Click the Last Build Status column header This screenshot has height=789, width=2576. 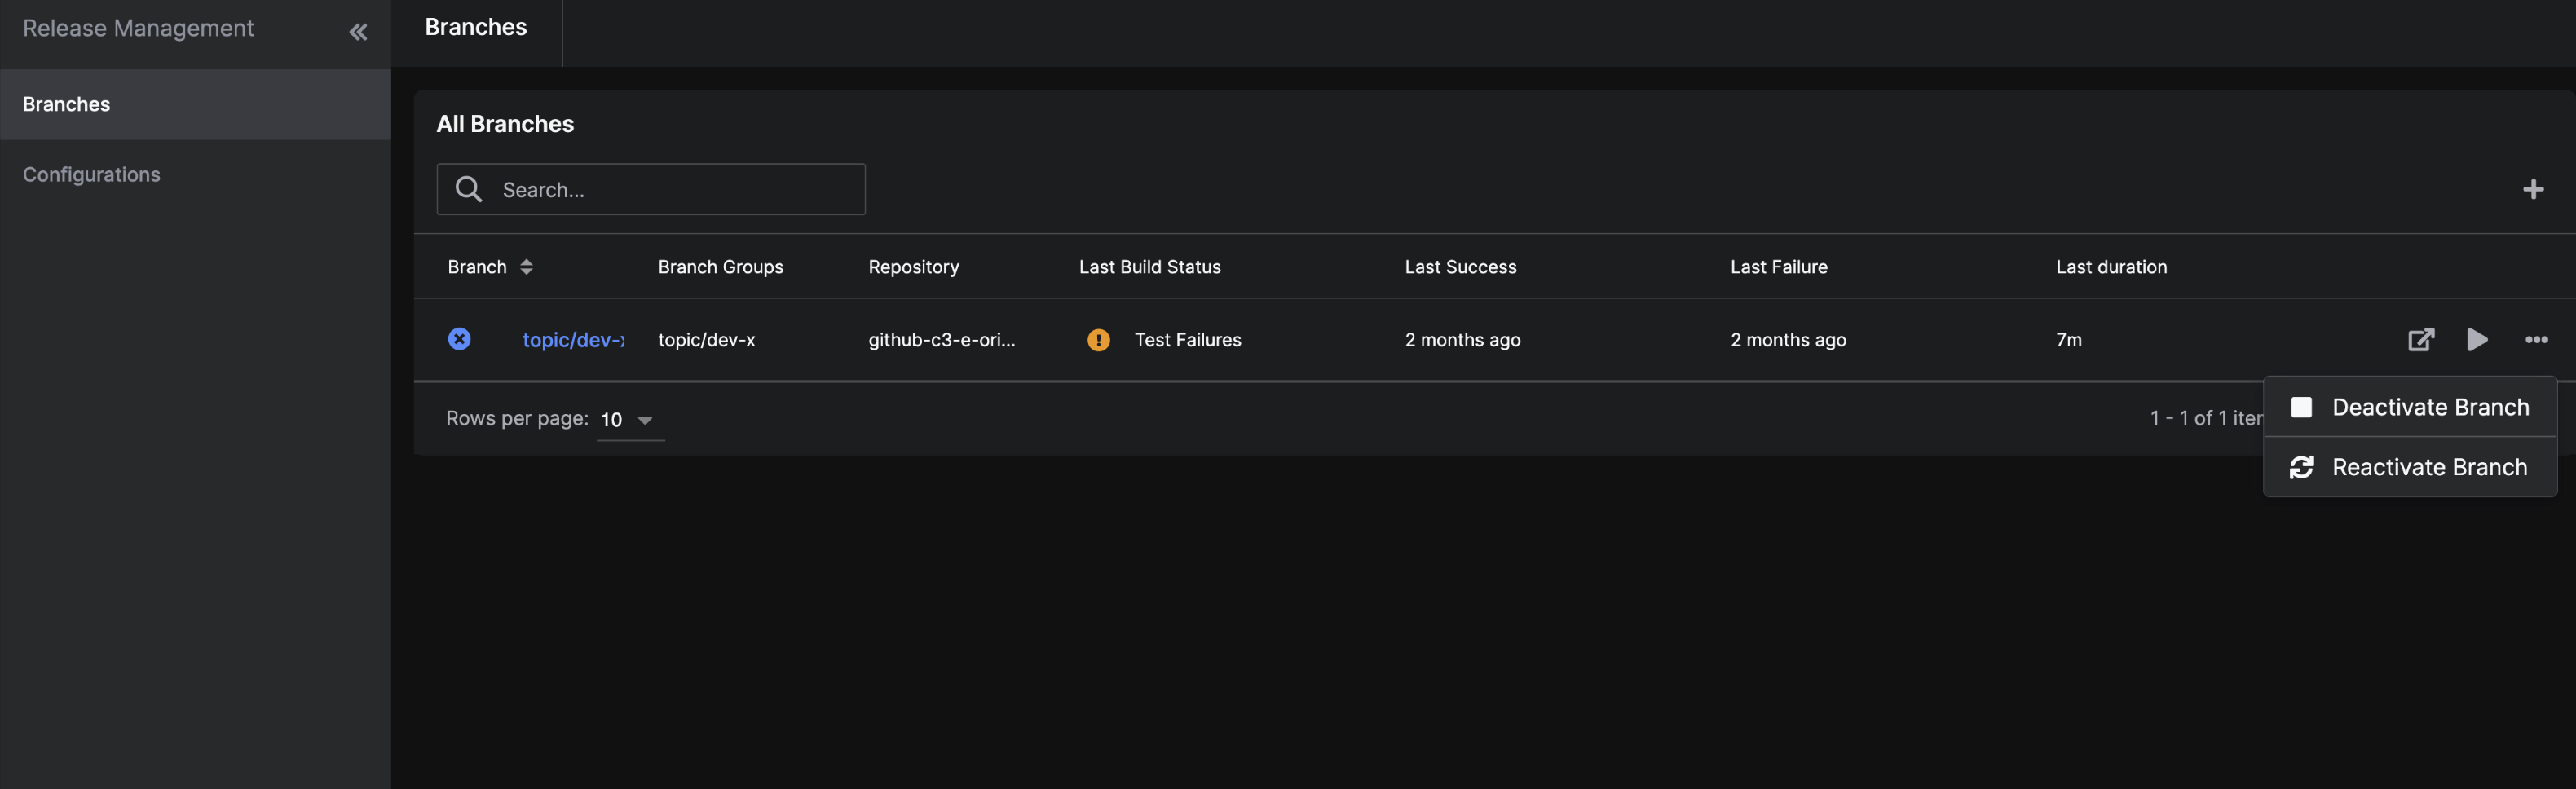[1149, 267]
